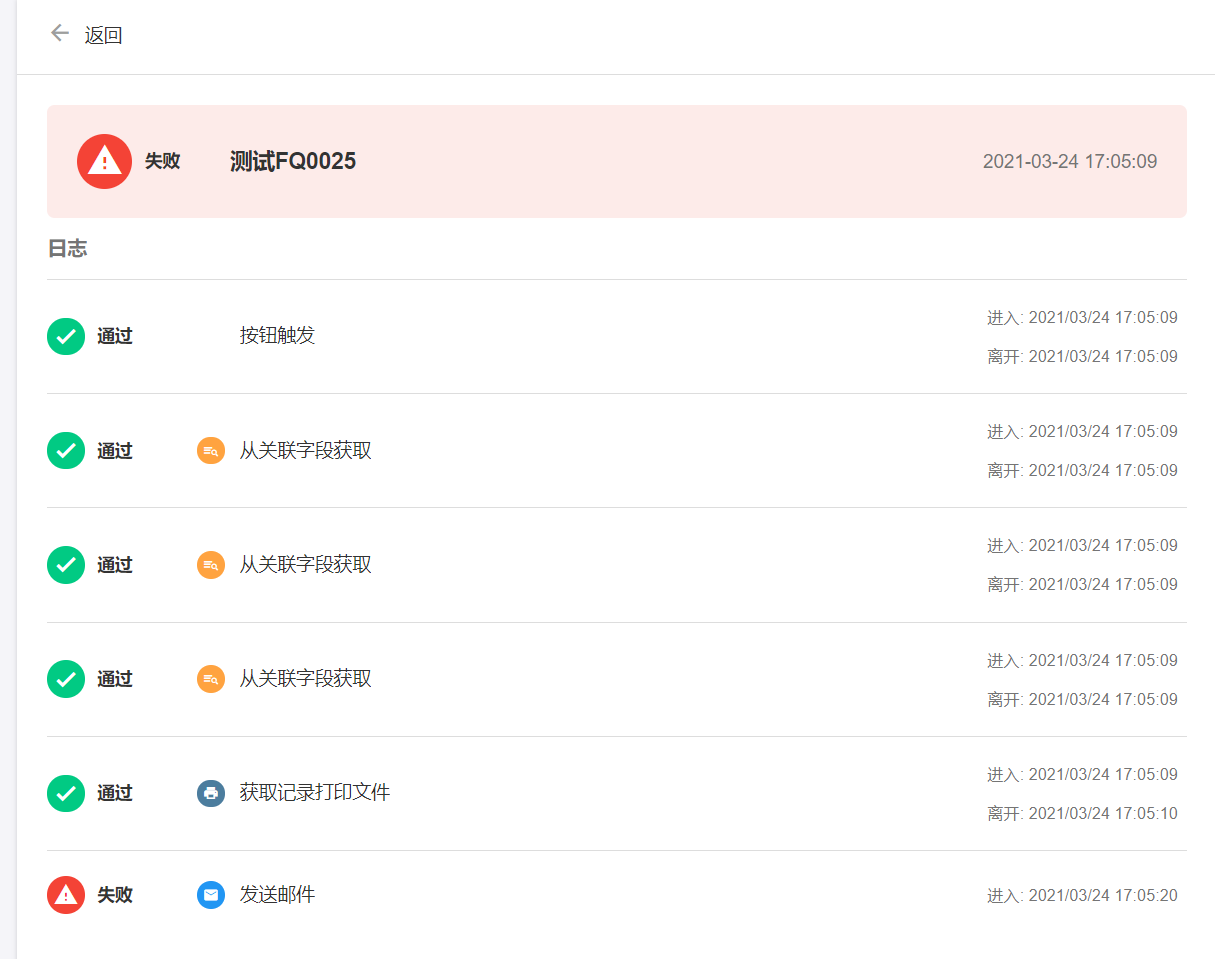The width and height of the screenshot is (1215, 959).
Task: Click the banner timestamp 2021-03-24 17:05:09
Action: point(1069,161)
